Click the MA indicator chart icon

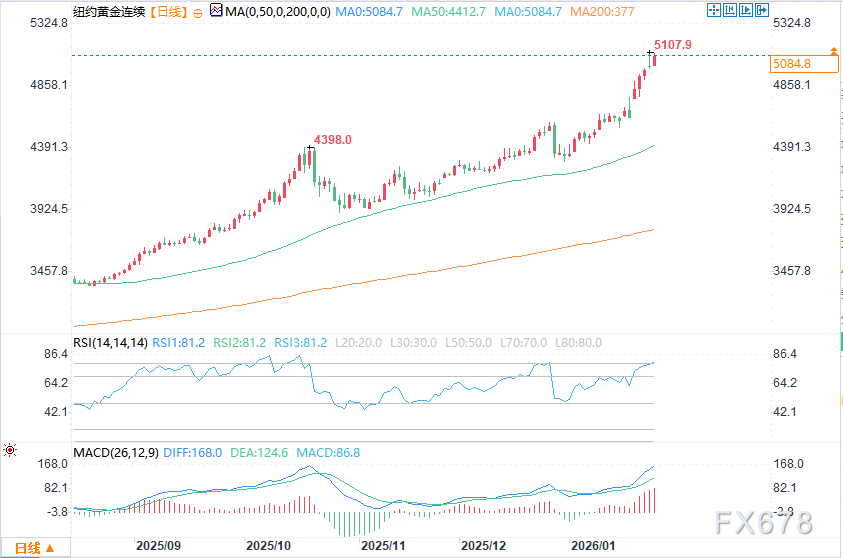(215, 12)
